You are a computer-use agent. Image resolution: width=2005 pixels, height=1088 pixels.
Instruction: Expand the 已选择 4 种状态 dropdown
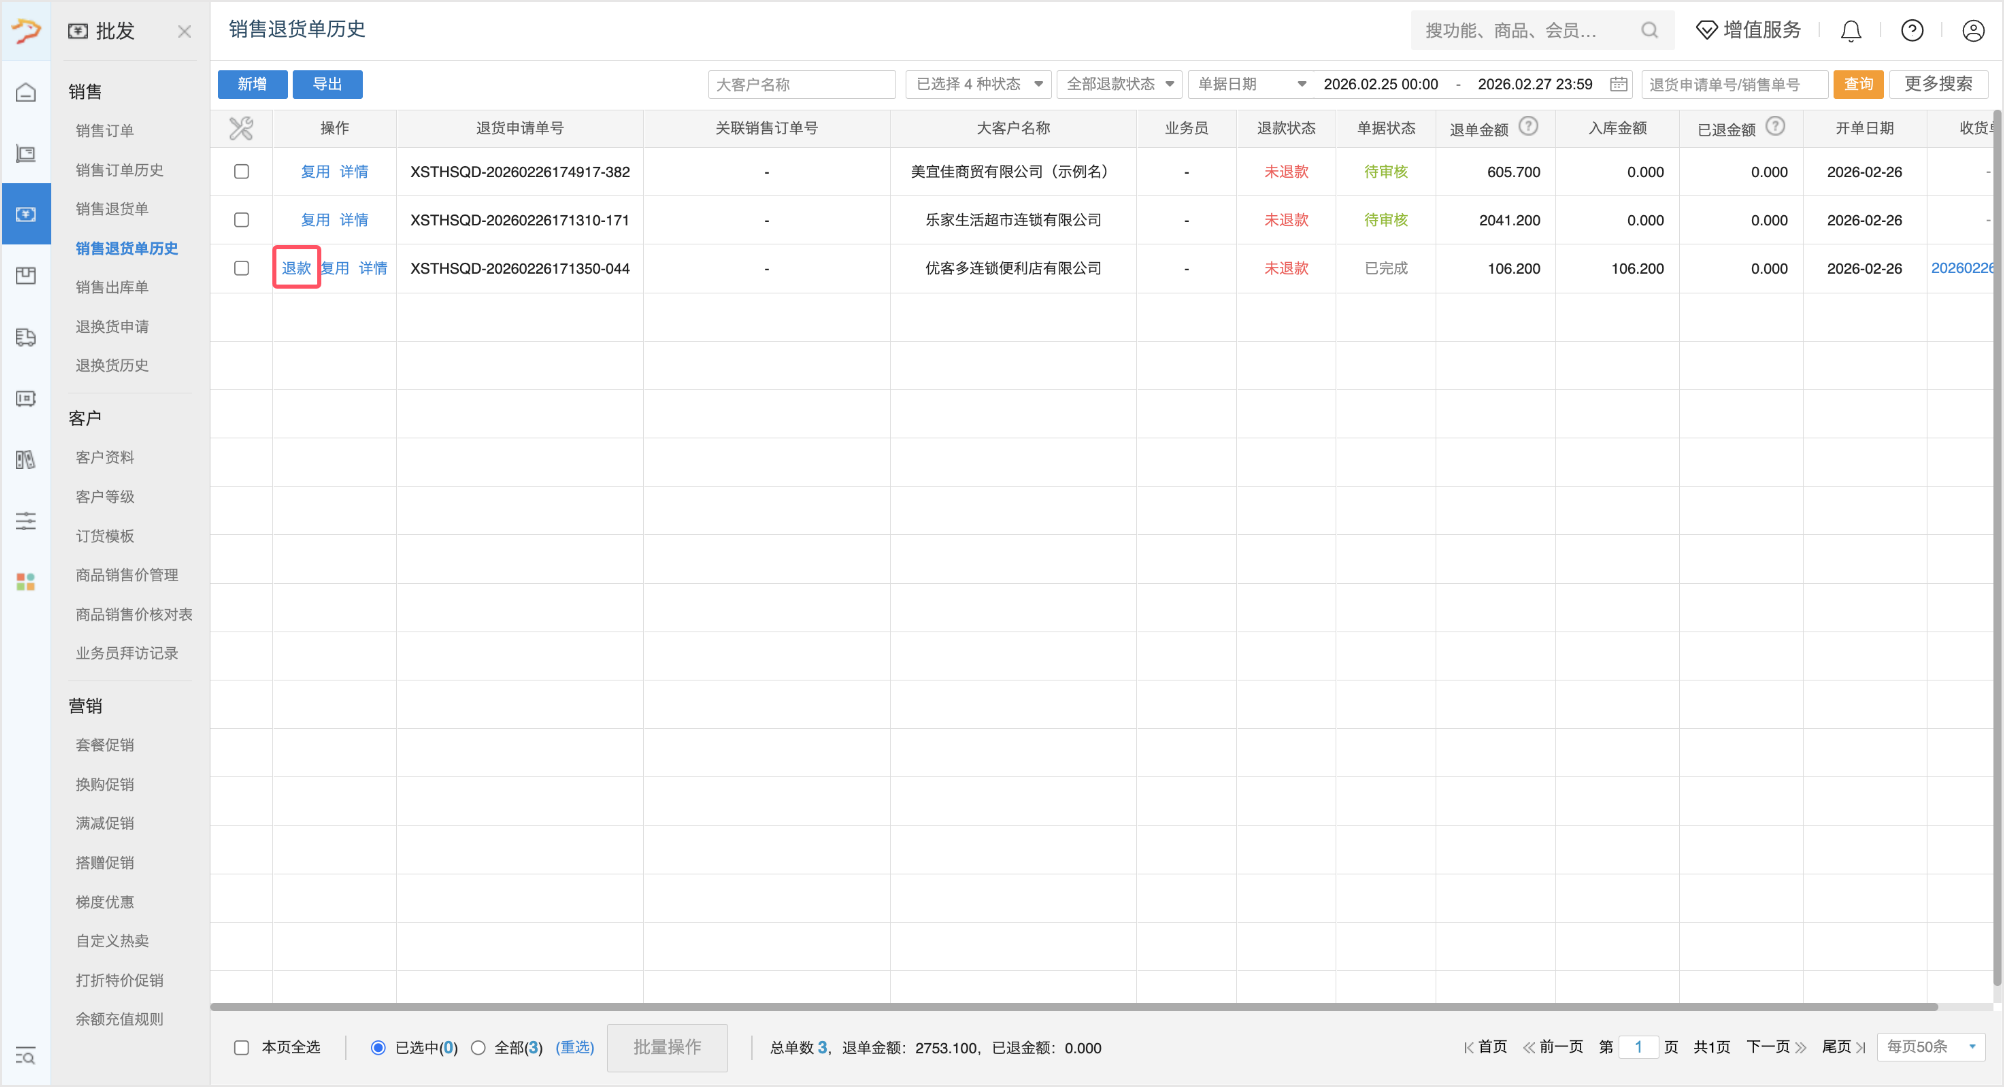click(x=978, y=84)
